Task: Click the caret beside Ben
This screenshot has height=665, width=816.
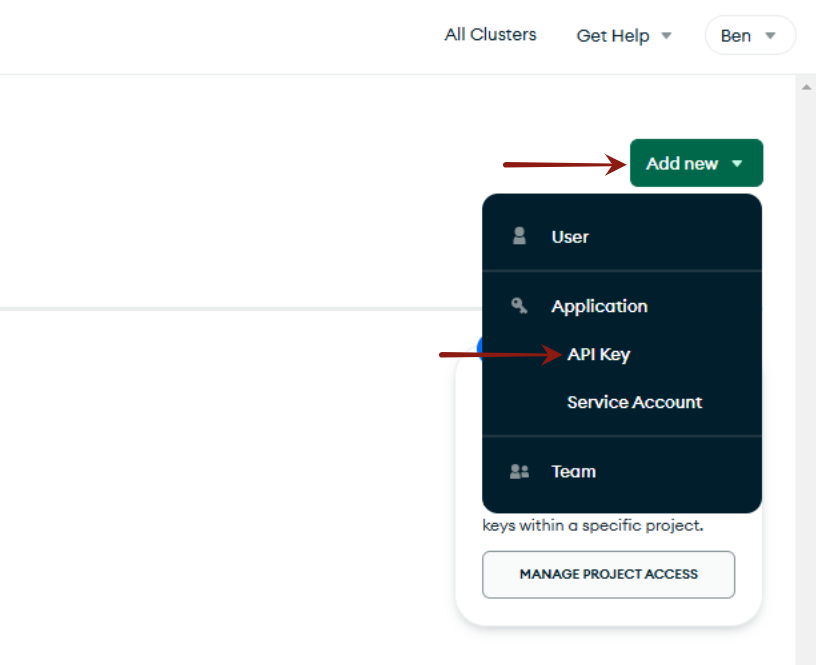Action: tap(770, 36)
